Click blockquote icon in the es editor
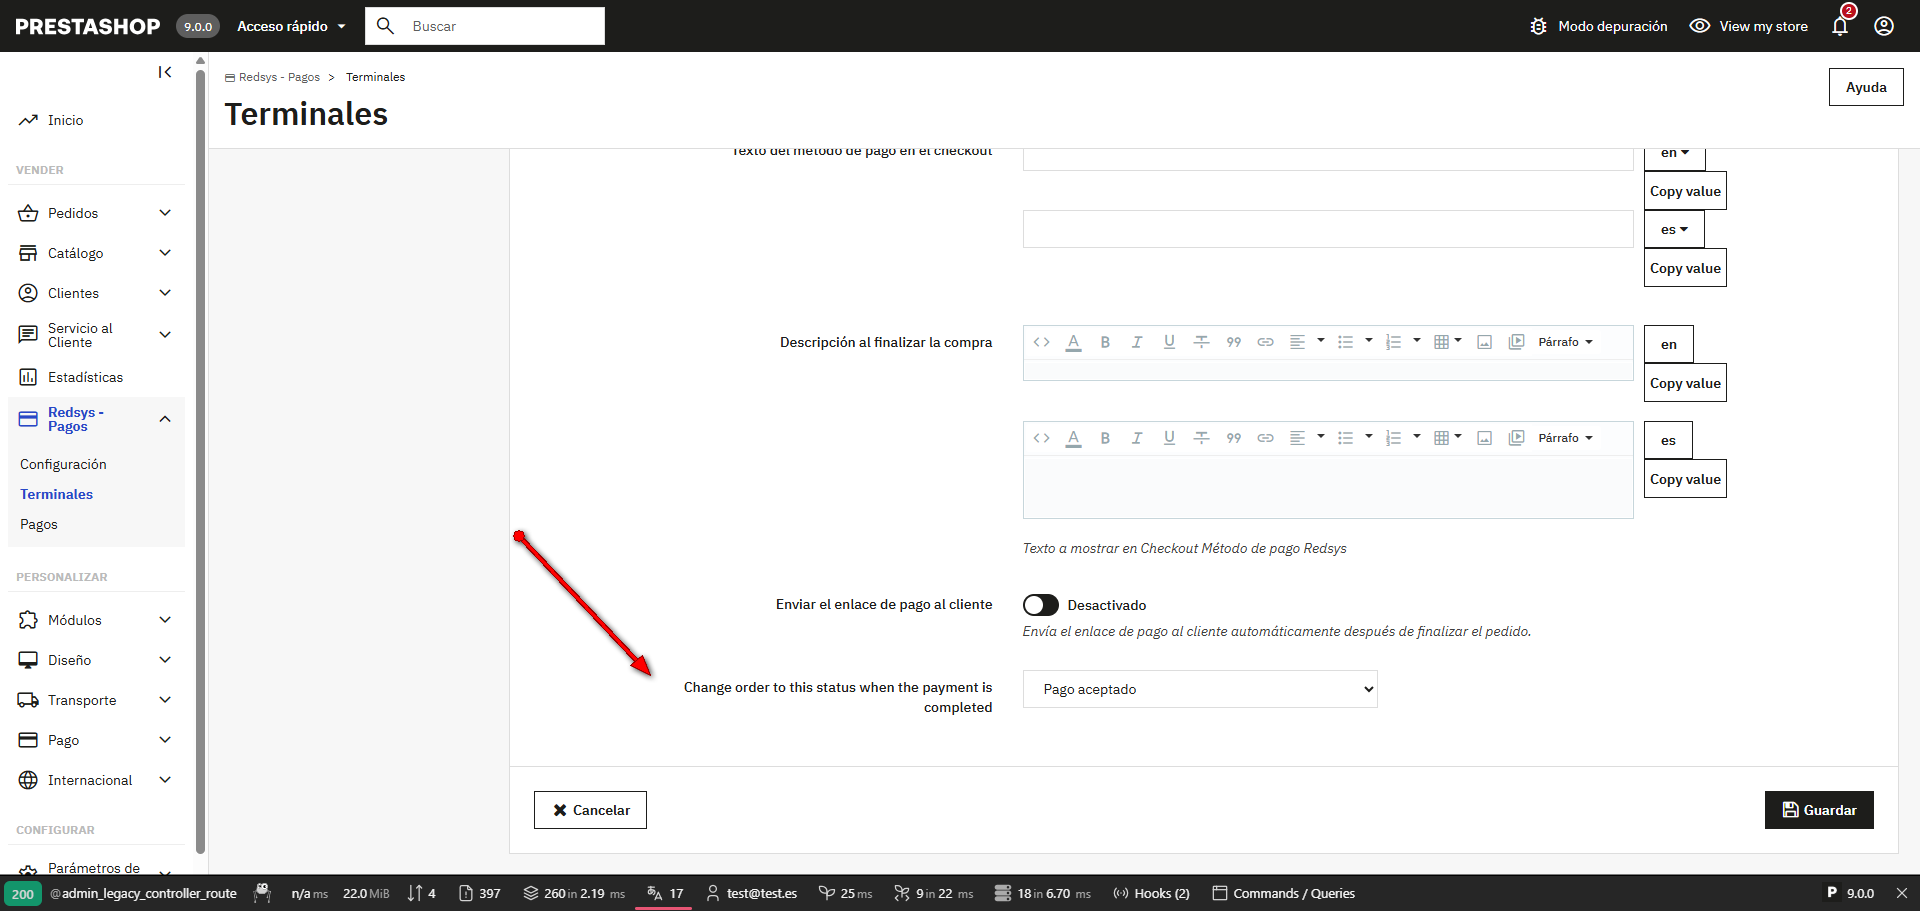1920x911 pixels. coord(1233,438)
